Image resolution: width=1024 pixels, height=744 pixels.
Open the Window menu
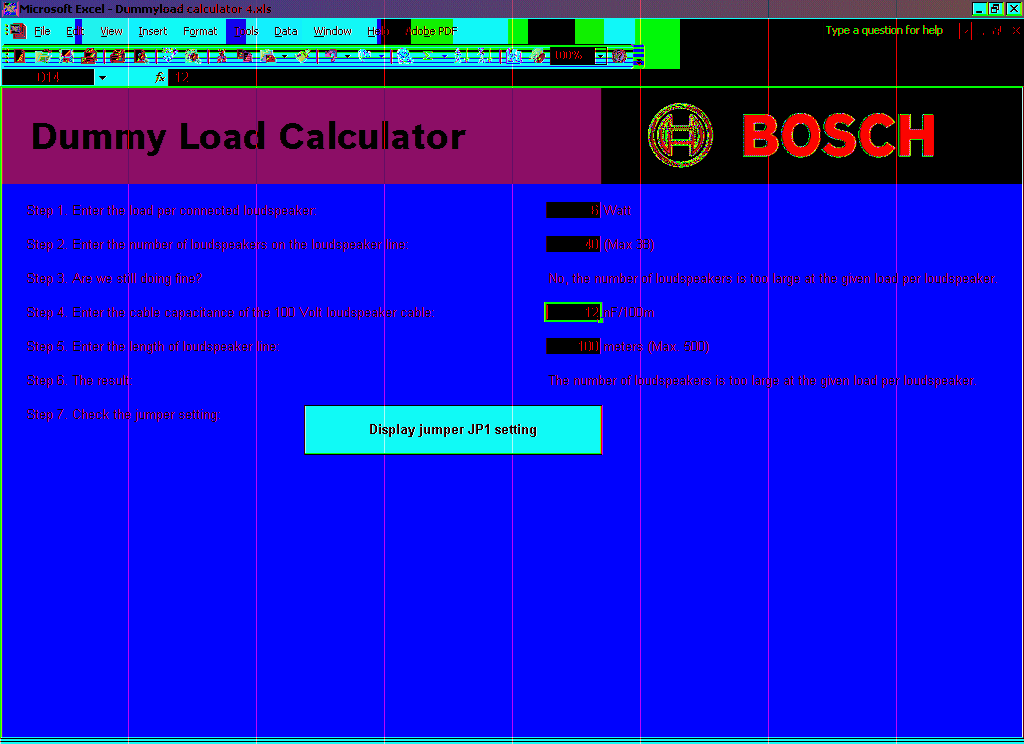(x=332, y=31)
